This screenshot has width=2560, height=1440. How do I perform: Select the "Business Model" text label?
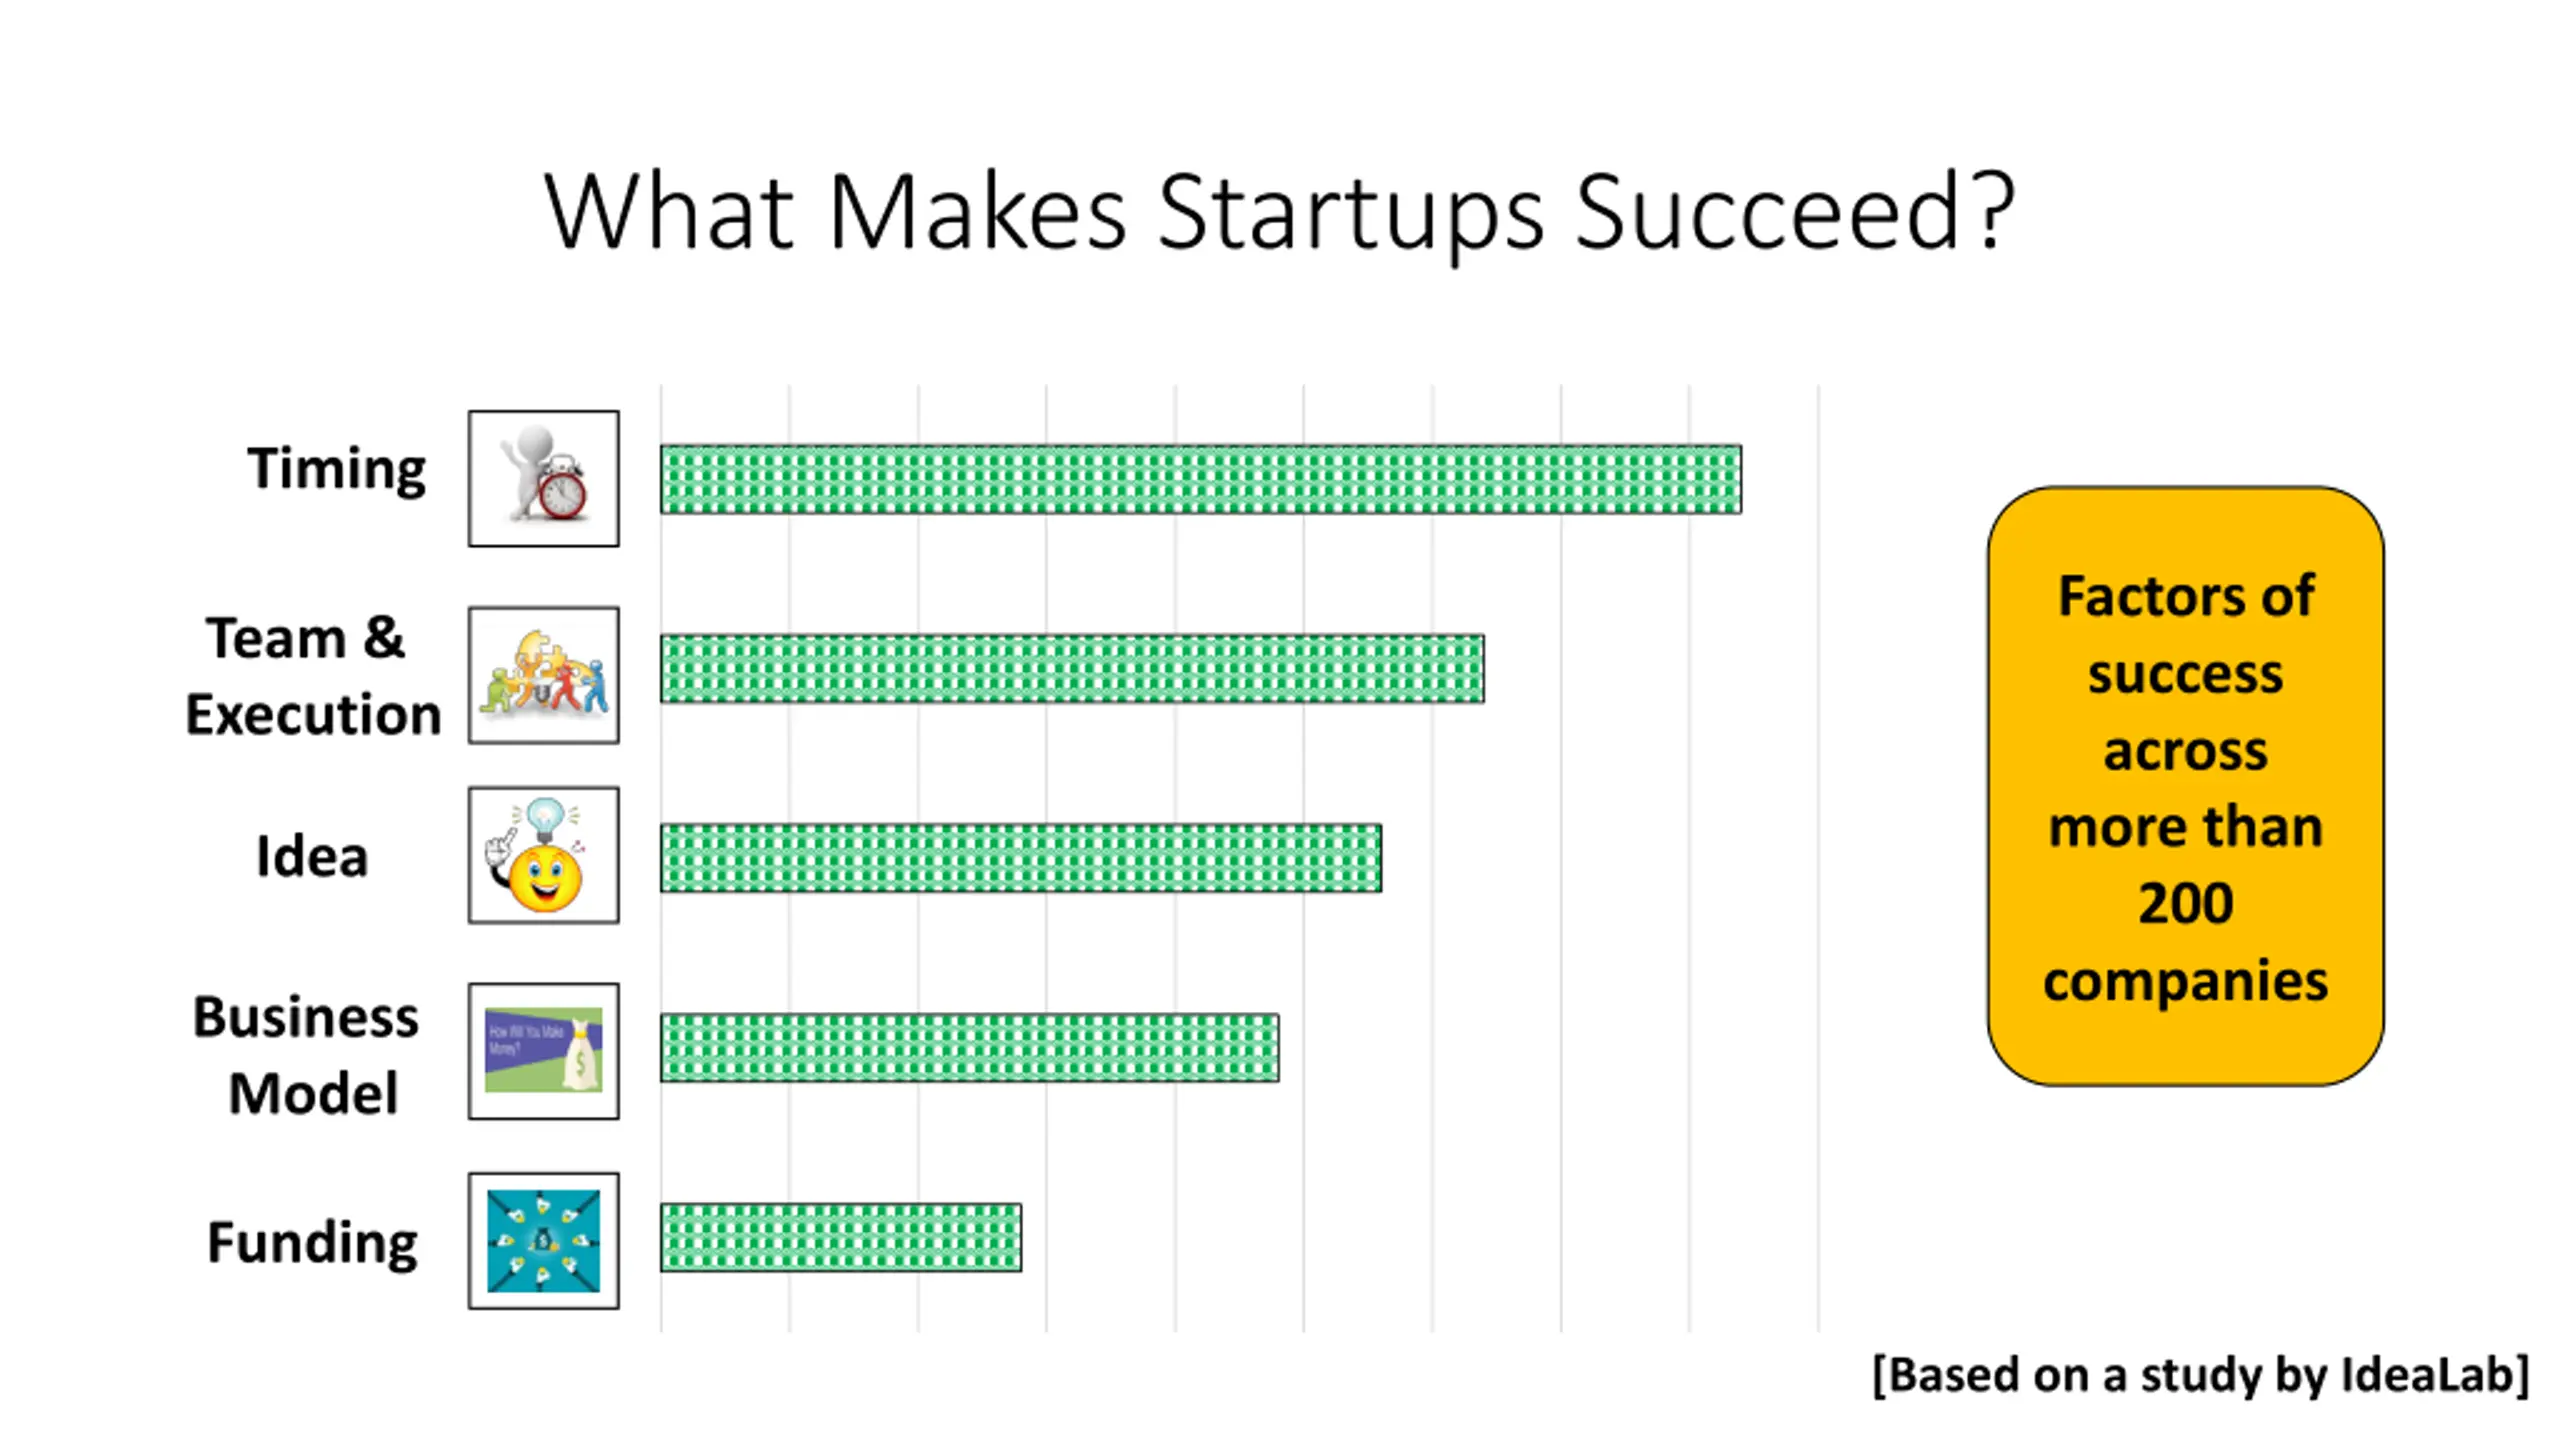point(308,1054)
